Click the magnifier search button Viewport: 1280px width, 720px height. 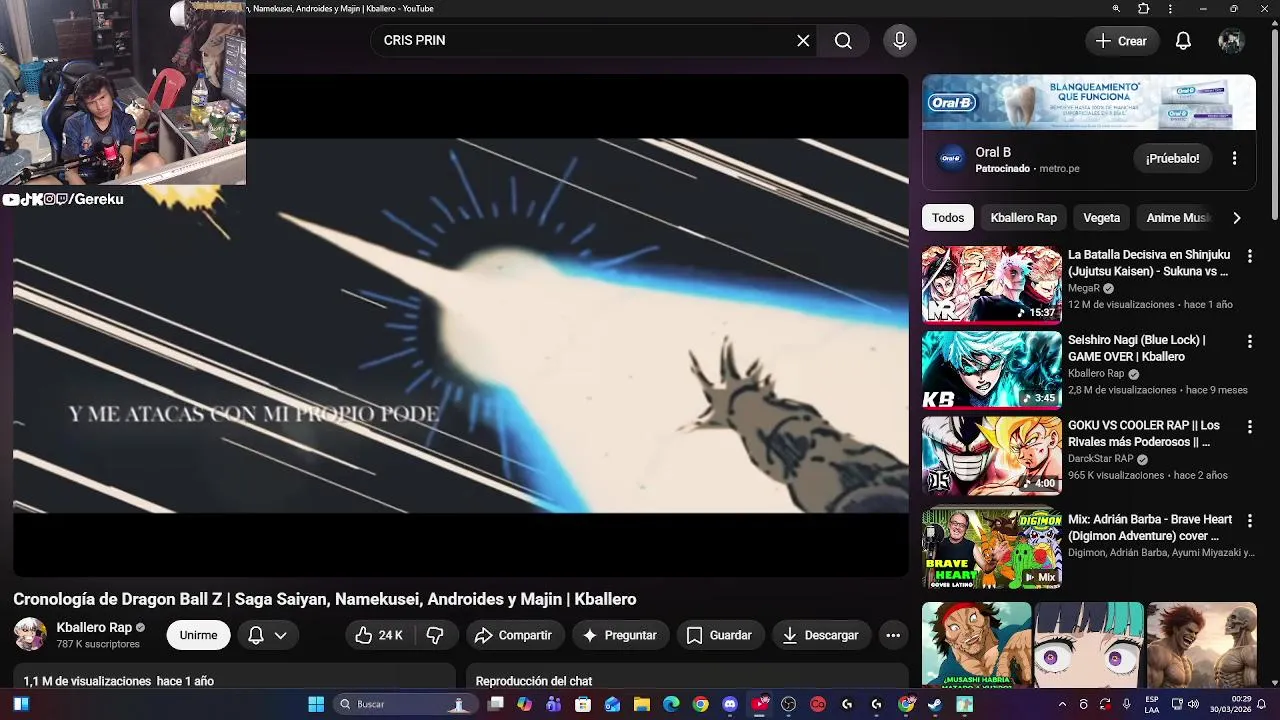(843, 41)
